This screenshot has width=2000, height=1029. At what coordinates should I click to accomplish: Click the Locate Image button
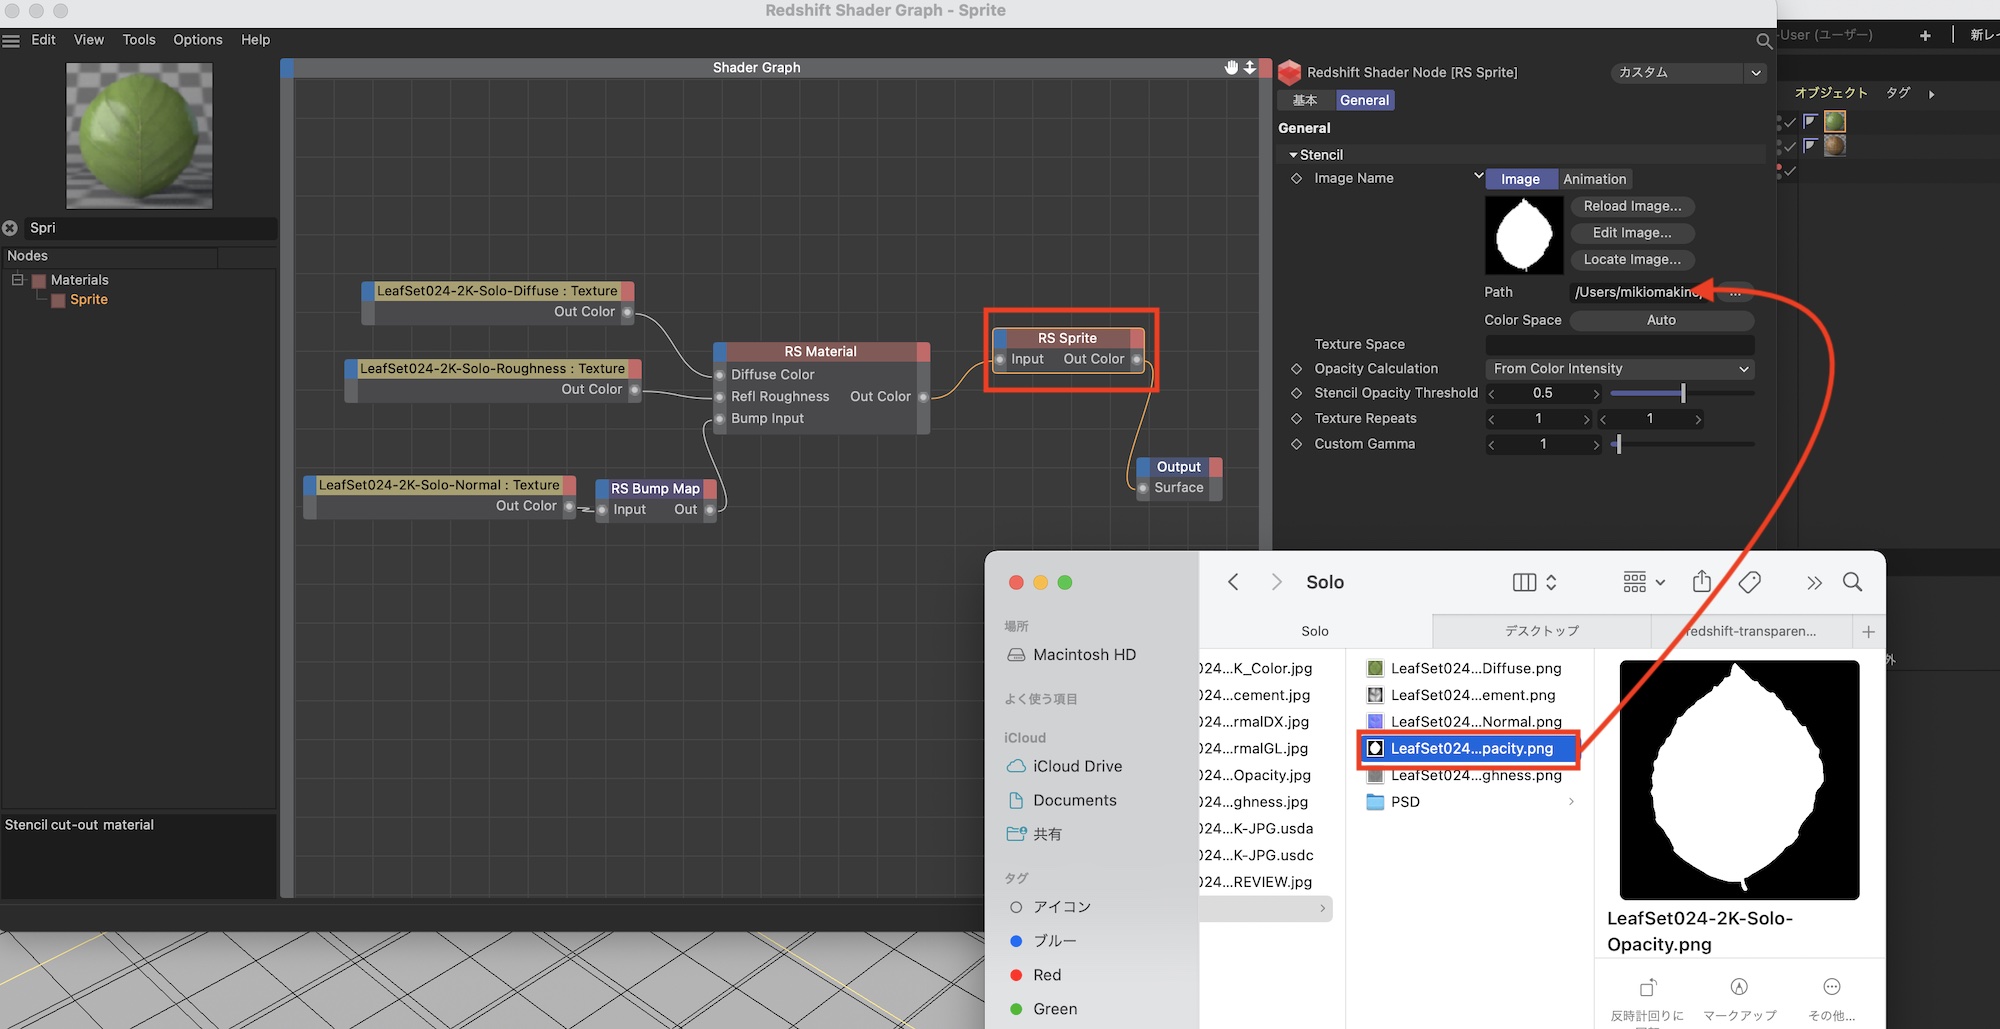(x=1632, y=259)
